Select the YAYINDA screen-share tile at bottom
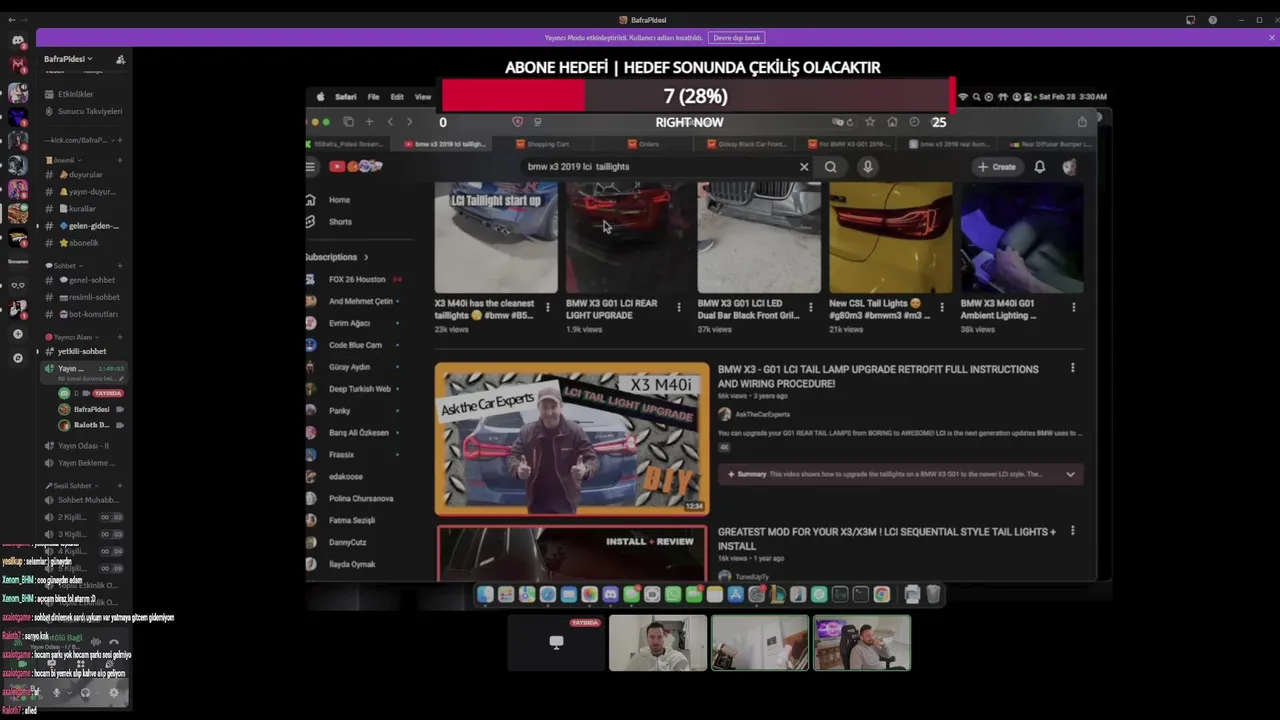 (556, 642)
